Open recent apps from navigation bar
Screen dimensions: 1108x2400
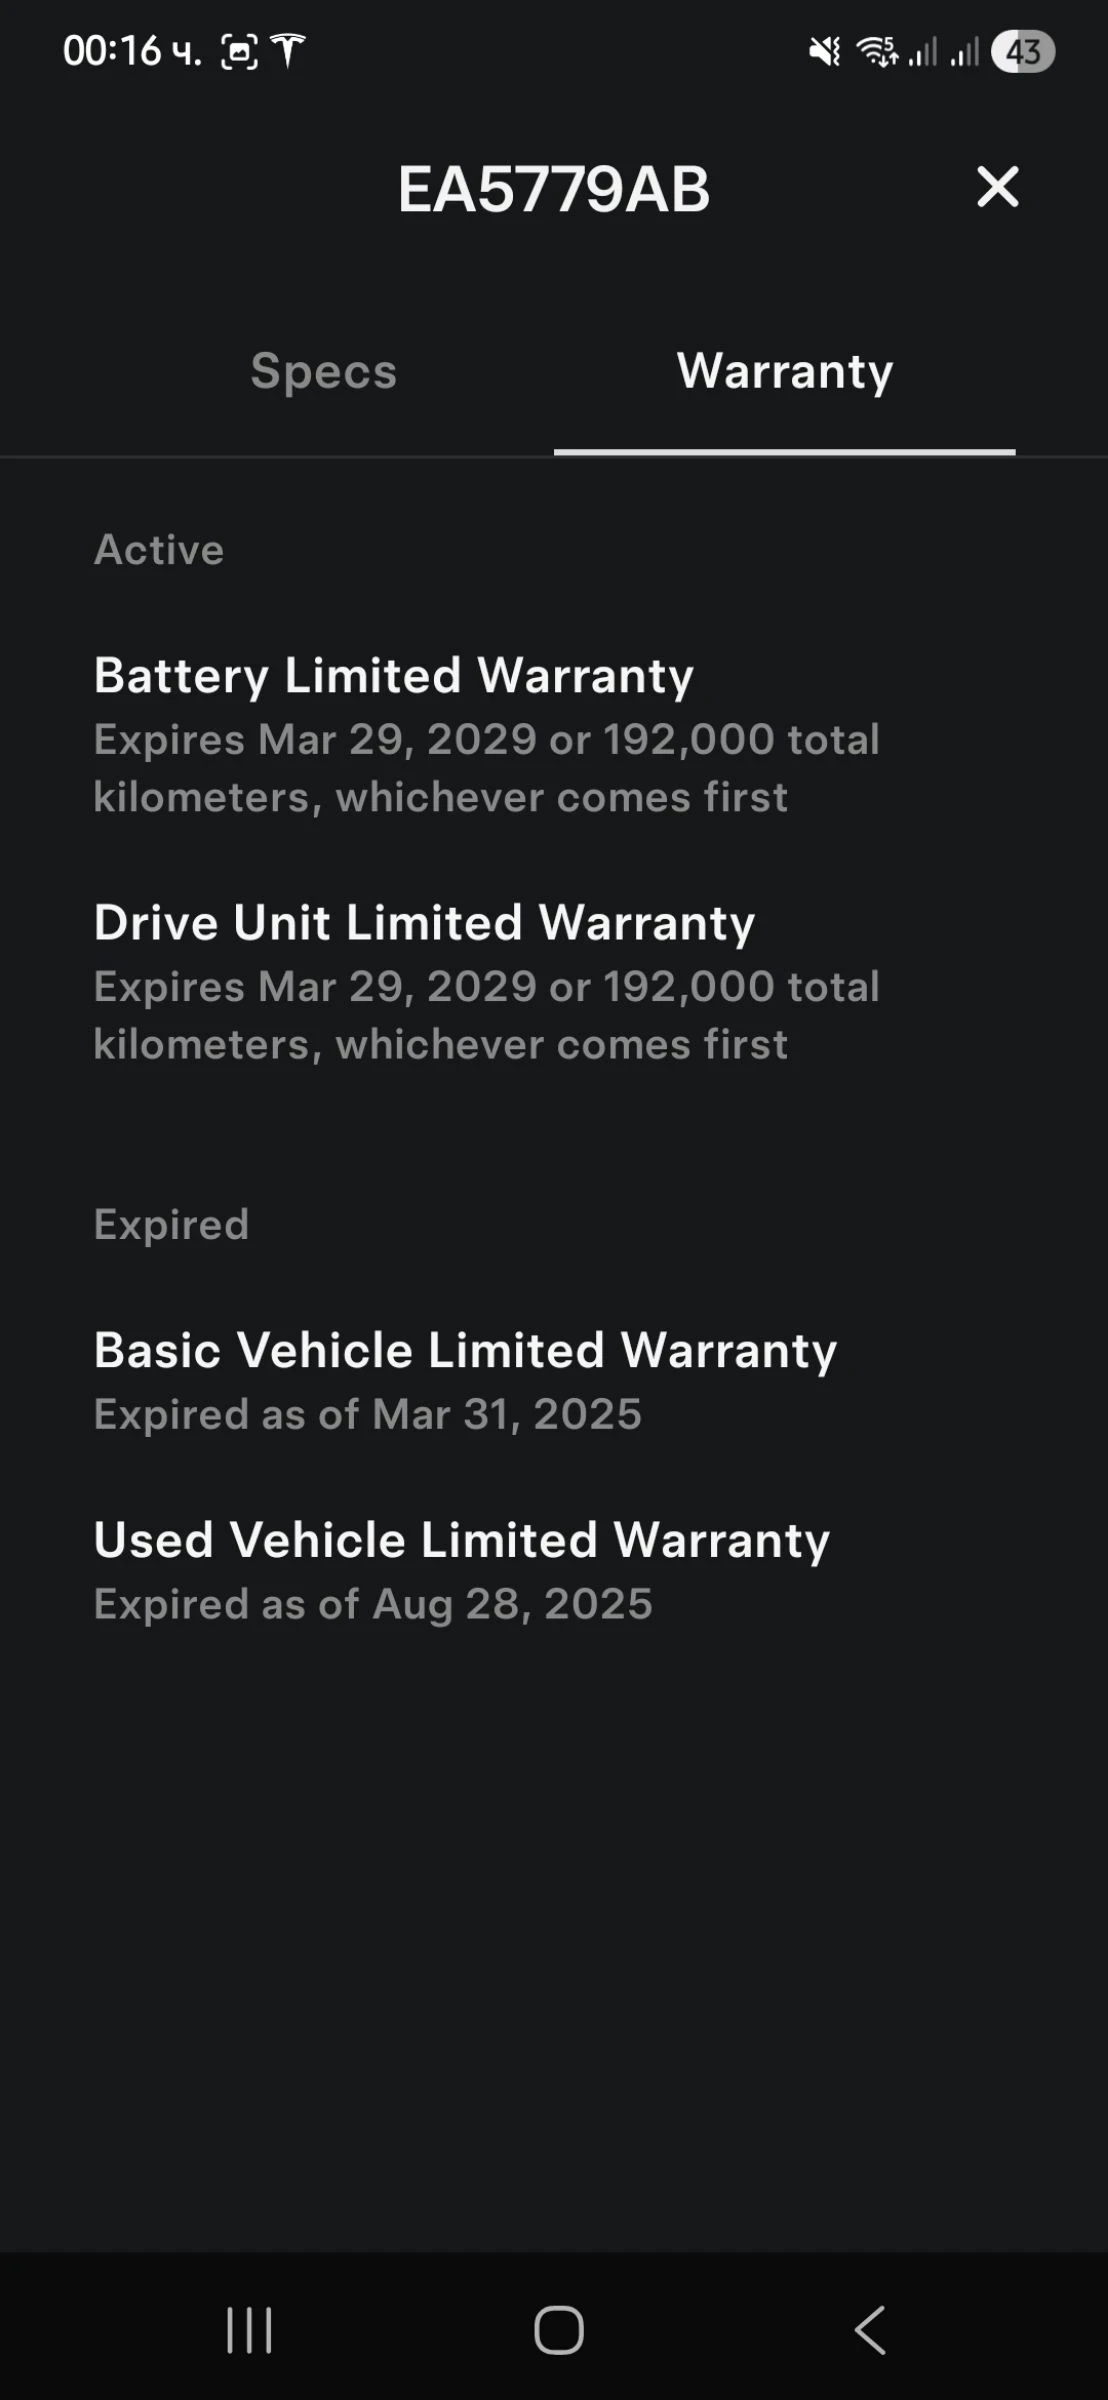click(249, 2330)
